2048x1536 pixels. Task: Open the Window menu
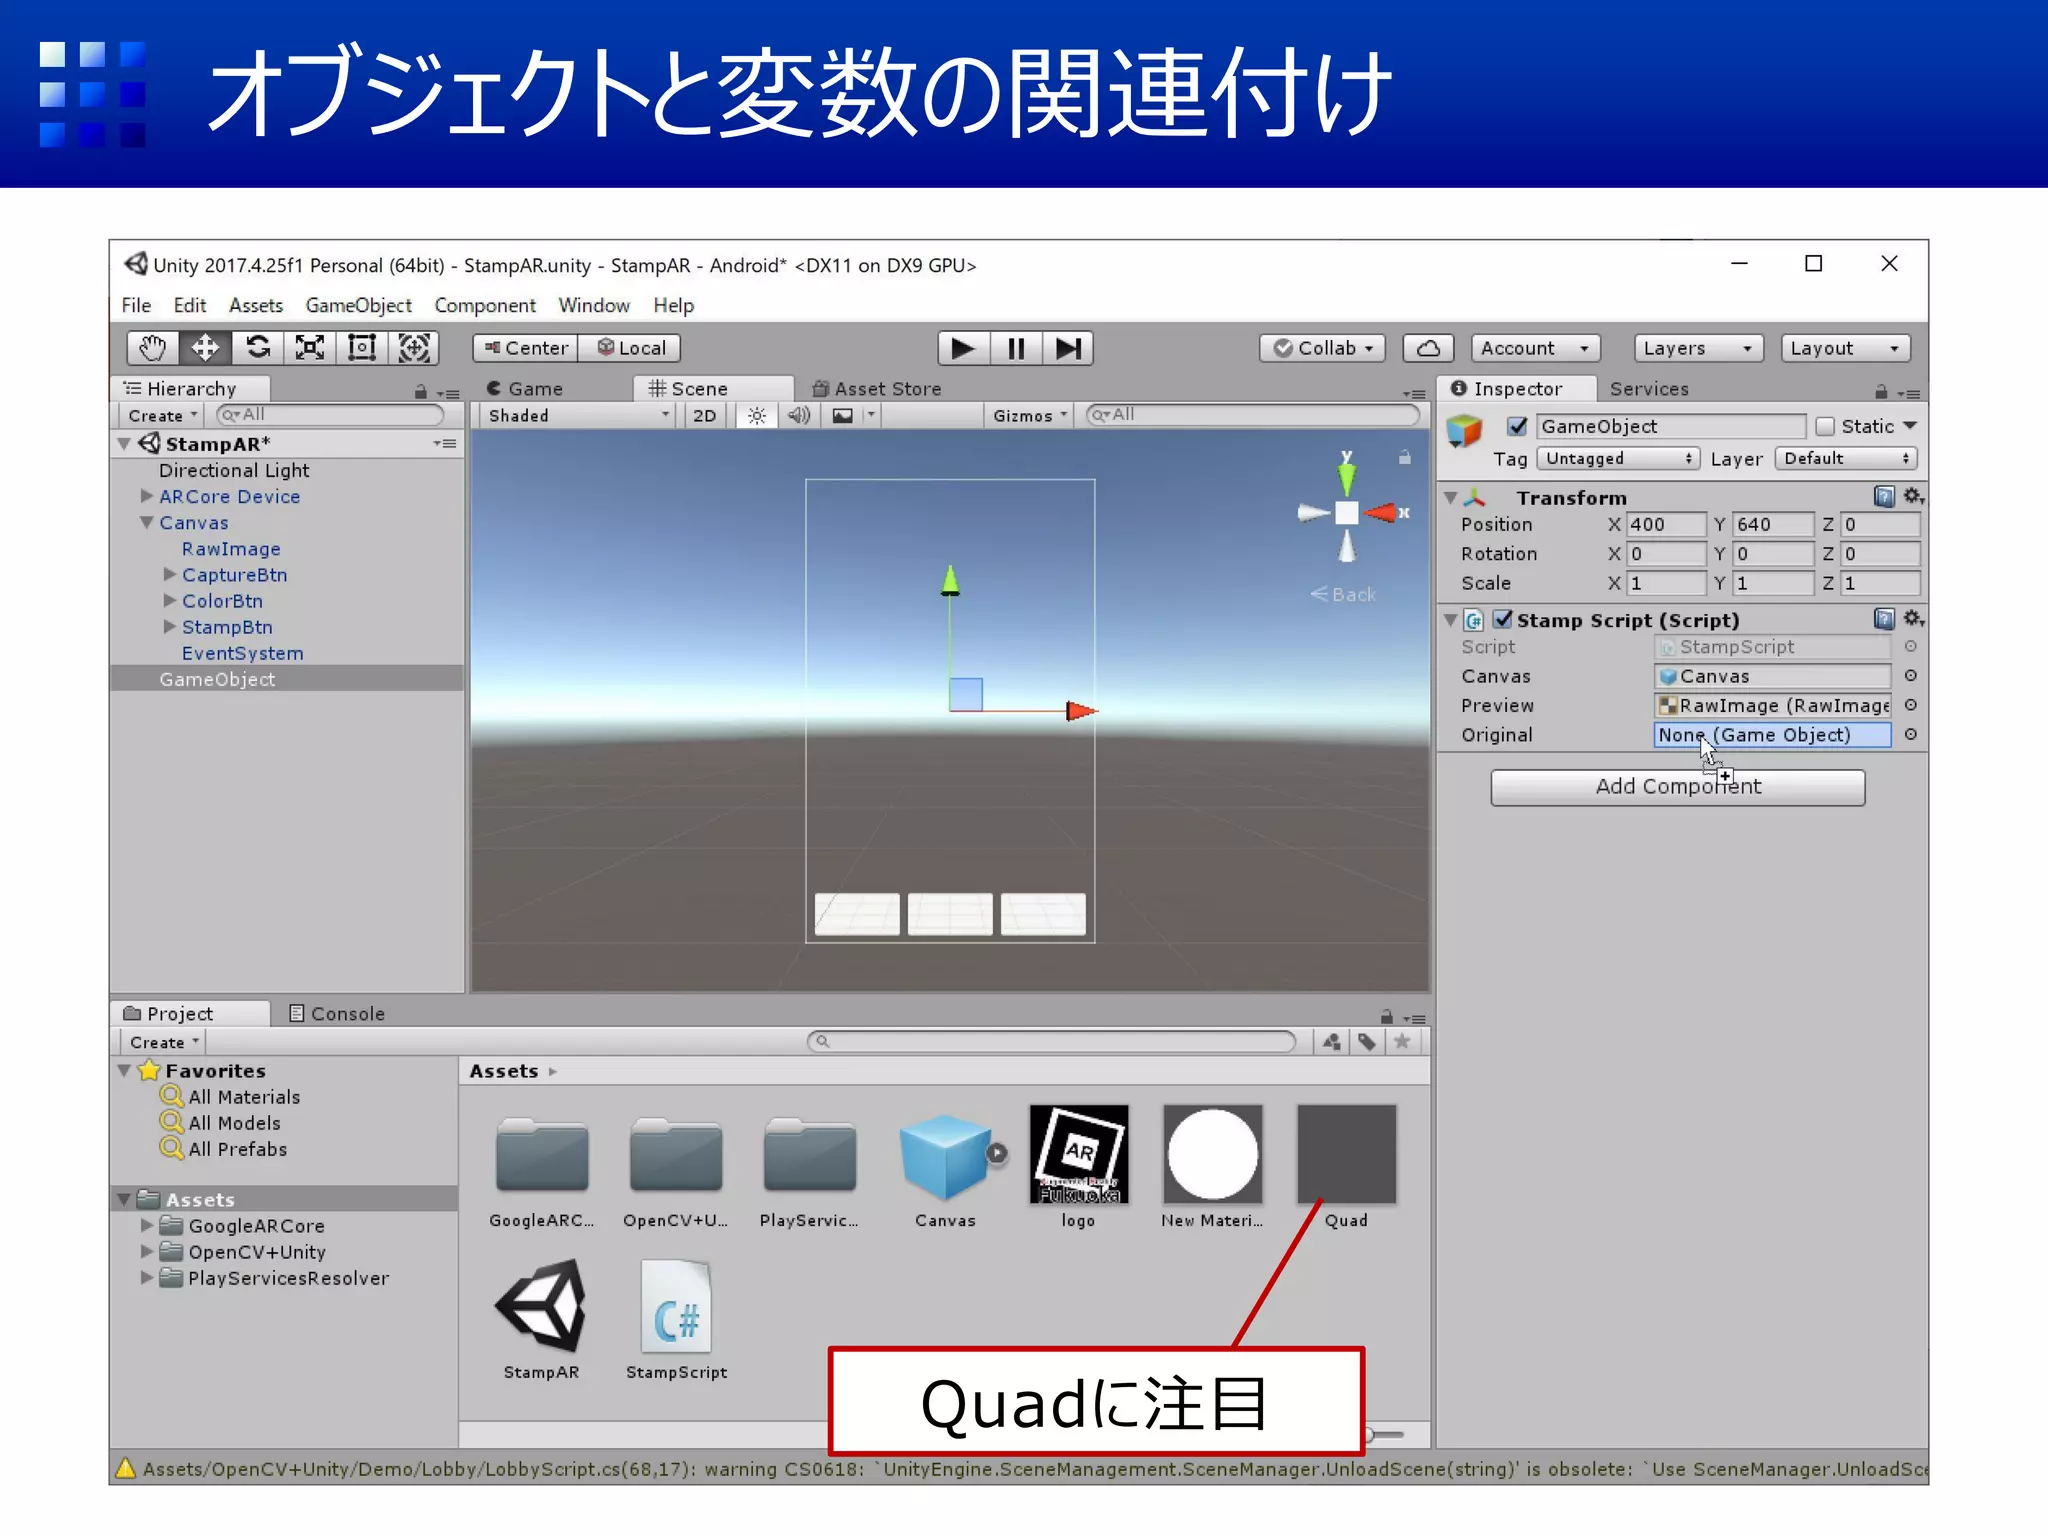[x=594, y=305]
